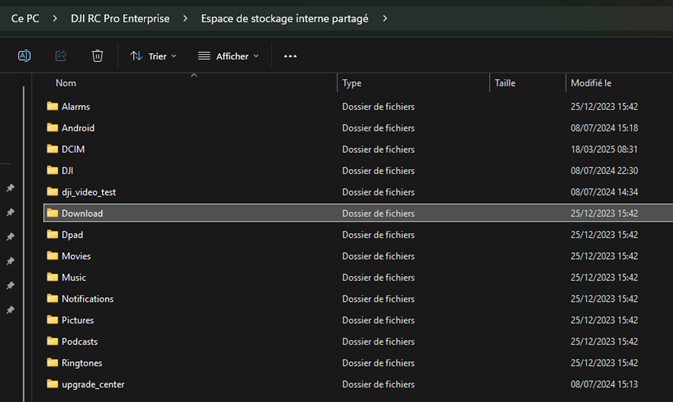Click the upgrade_center folder icon
Viewport: 673px width, 402px height.
click(53, 384)
